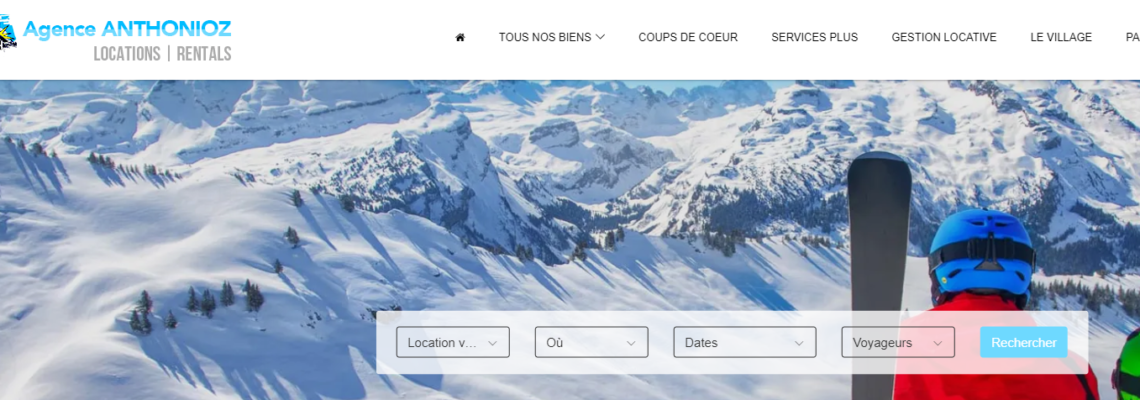This screenshot has height=400, width=1140.
Task: Click the Locations | Rentals tagline
Action: click(x=162, y=54)
